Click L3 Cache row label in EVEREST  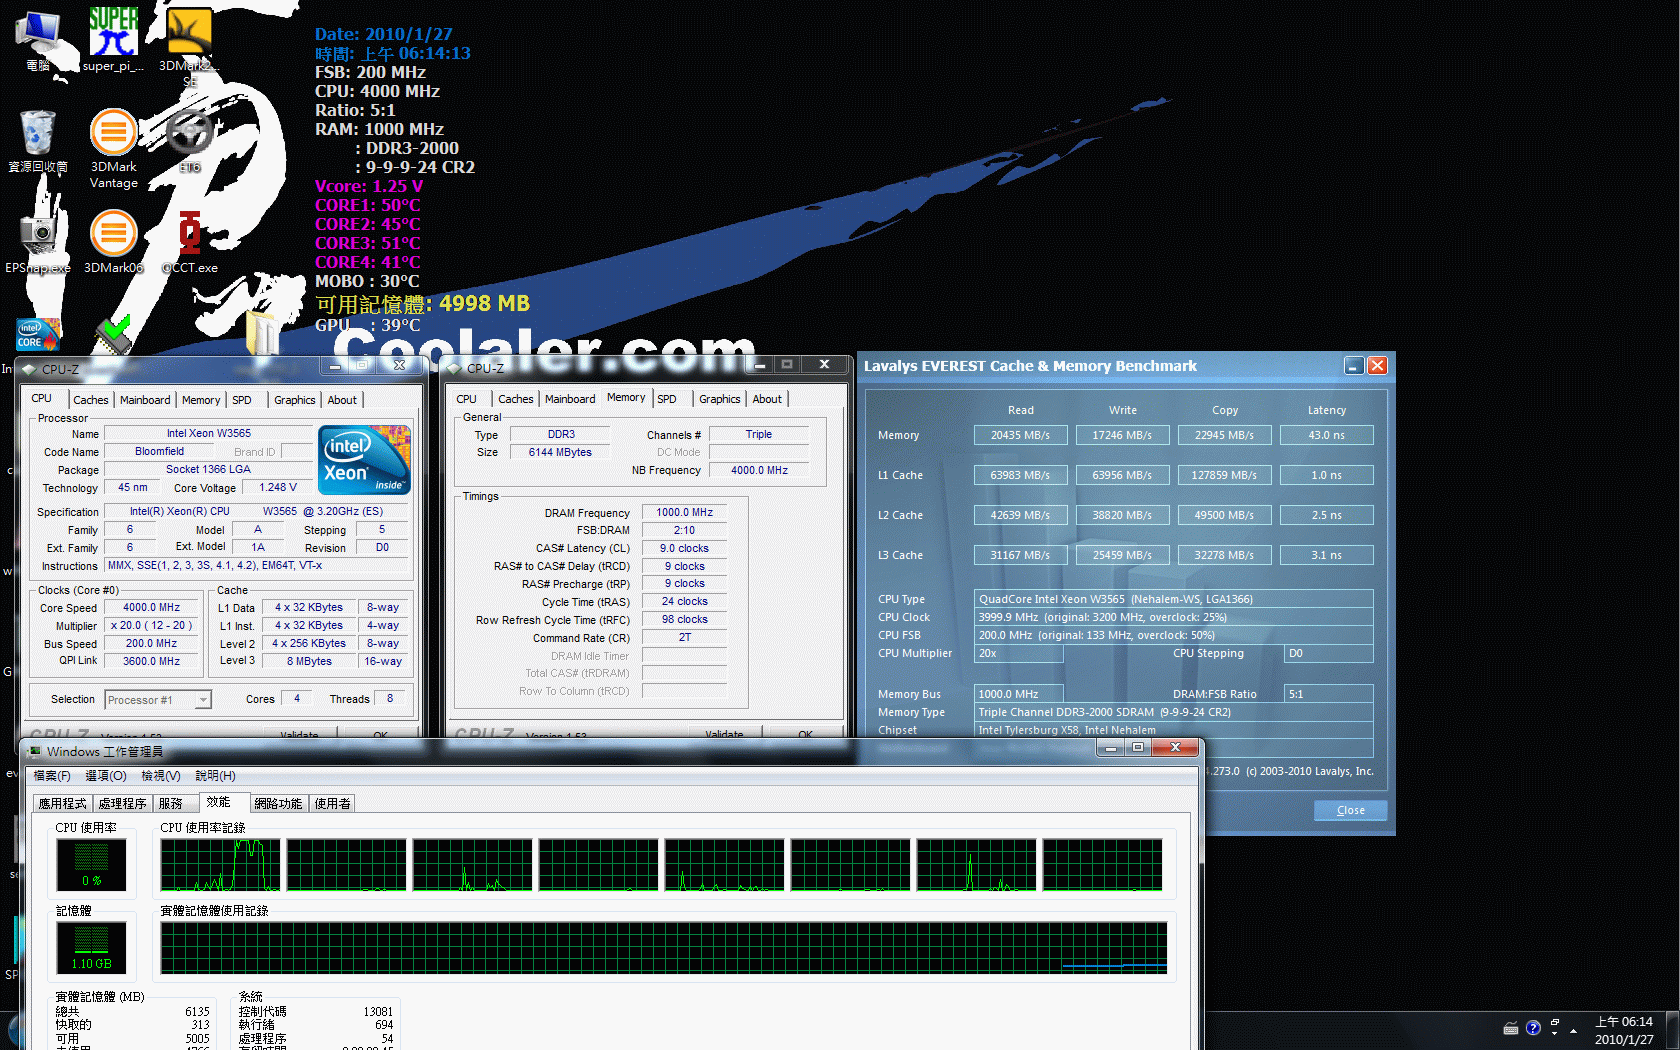pos(900,555)
